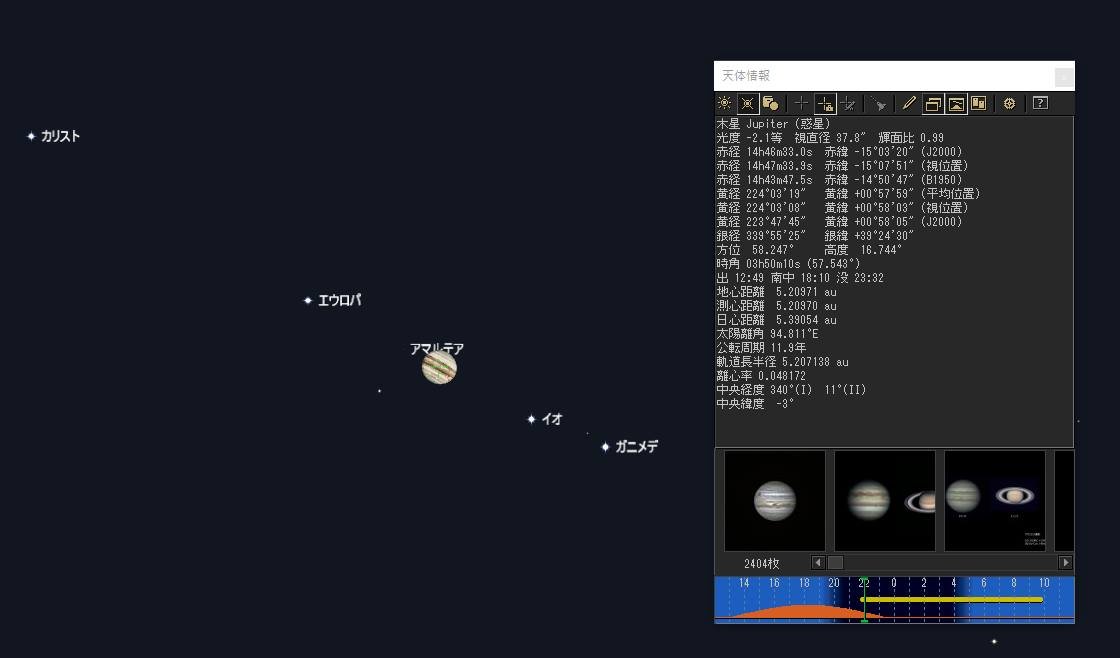This screenshot has height=658, width=1120.
Task: Select the pencil edit icon
Action: tap(909, 104)
